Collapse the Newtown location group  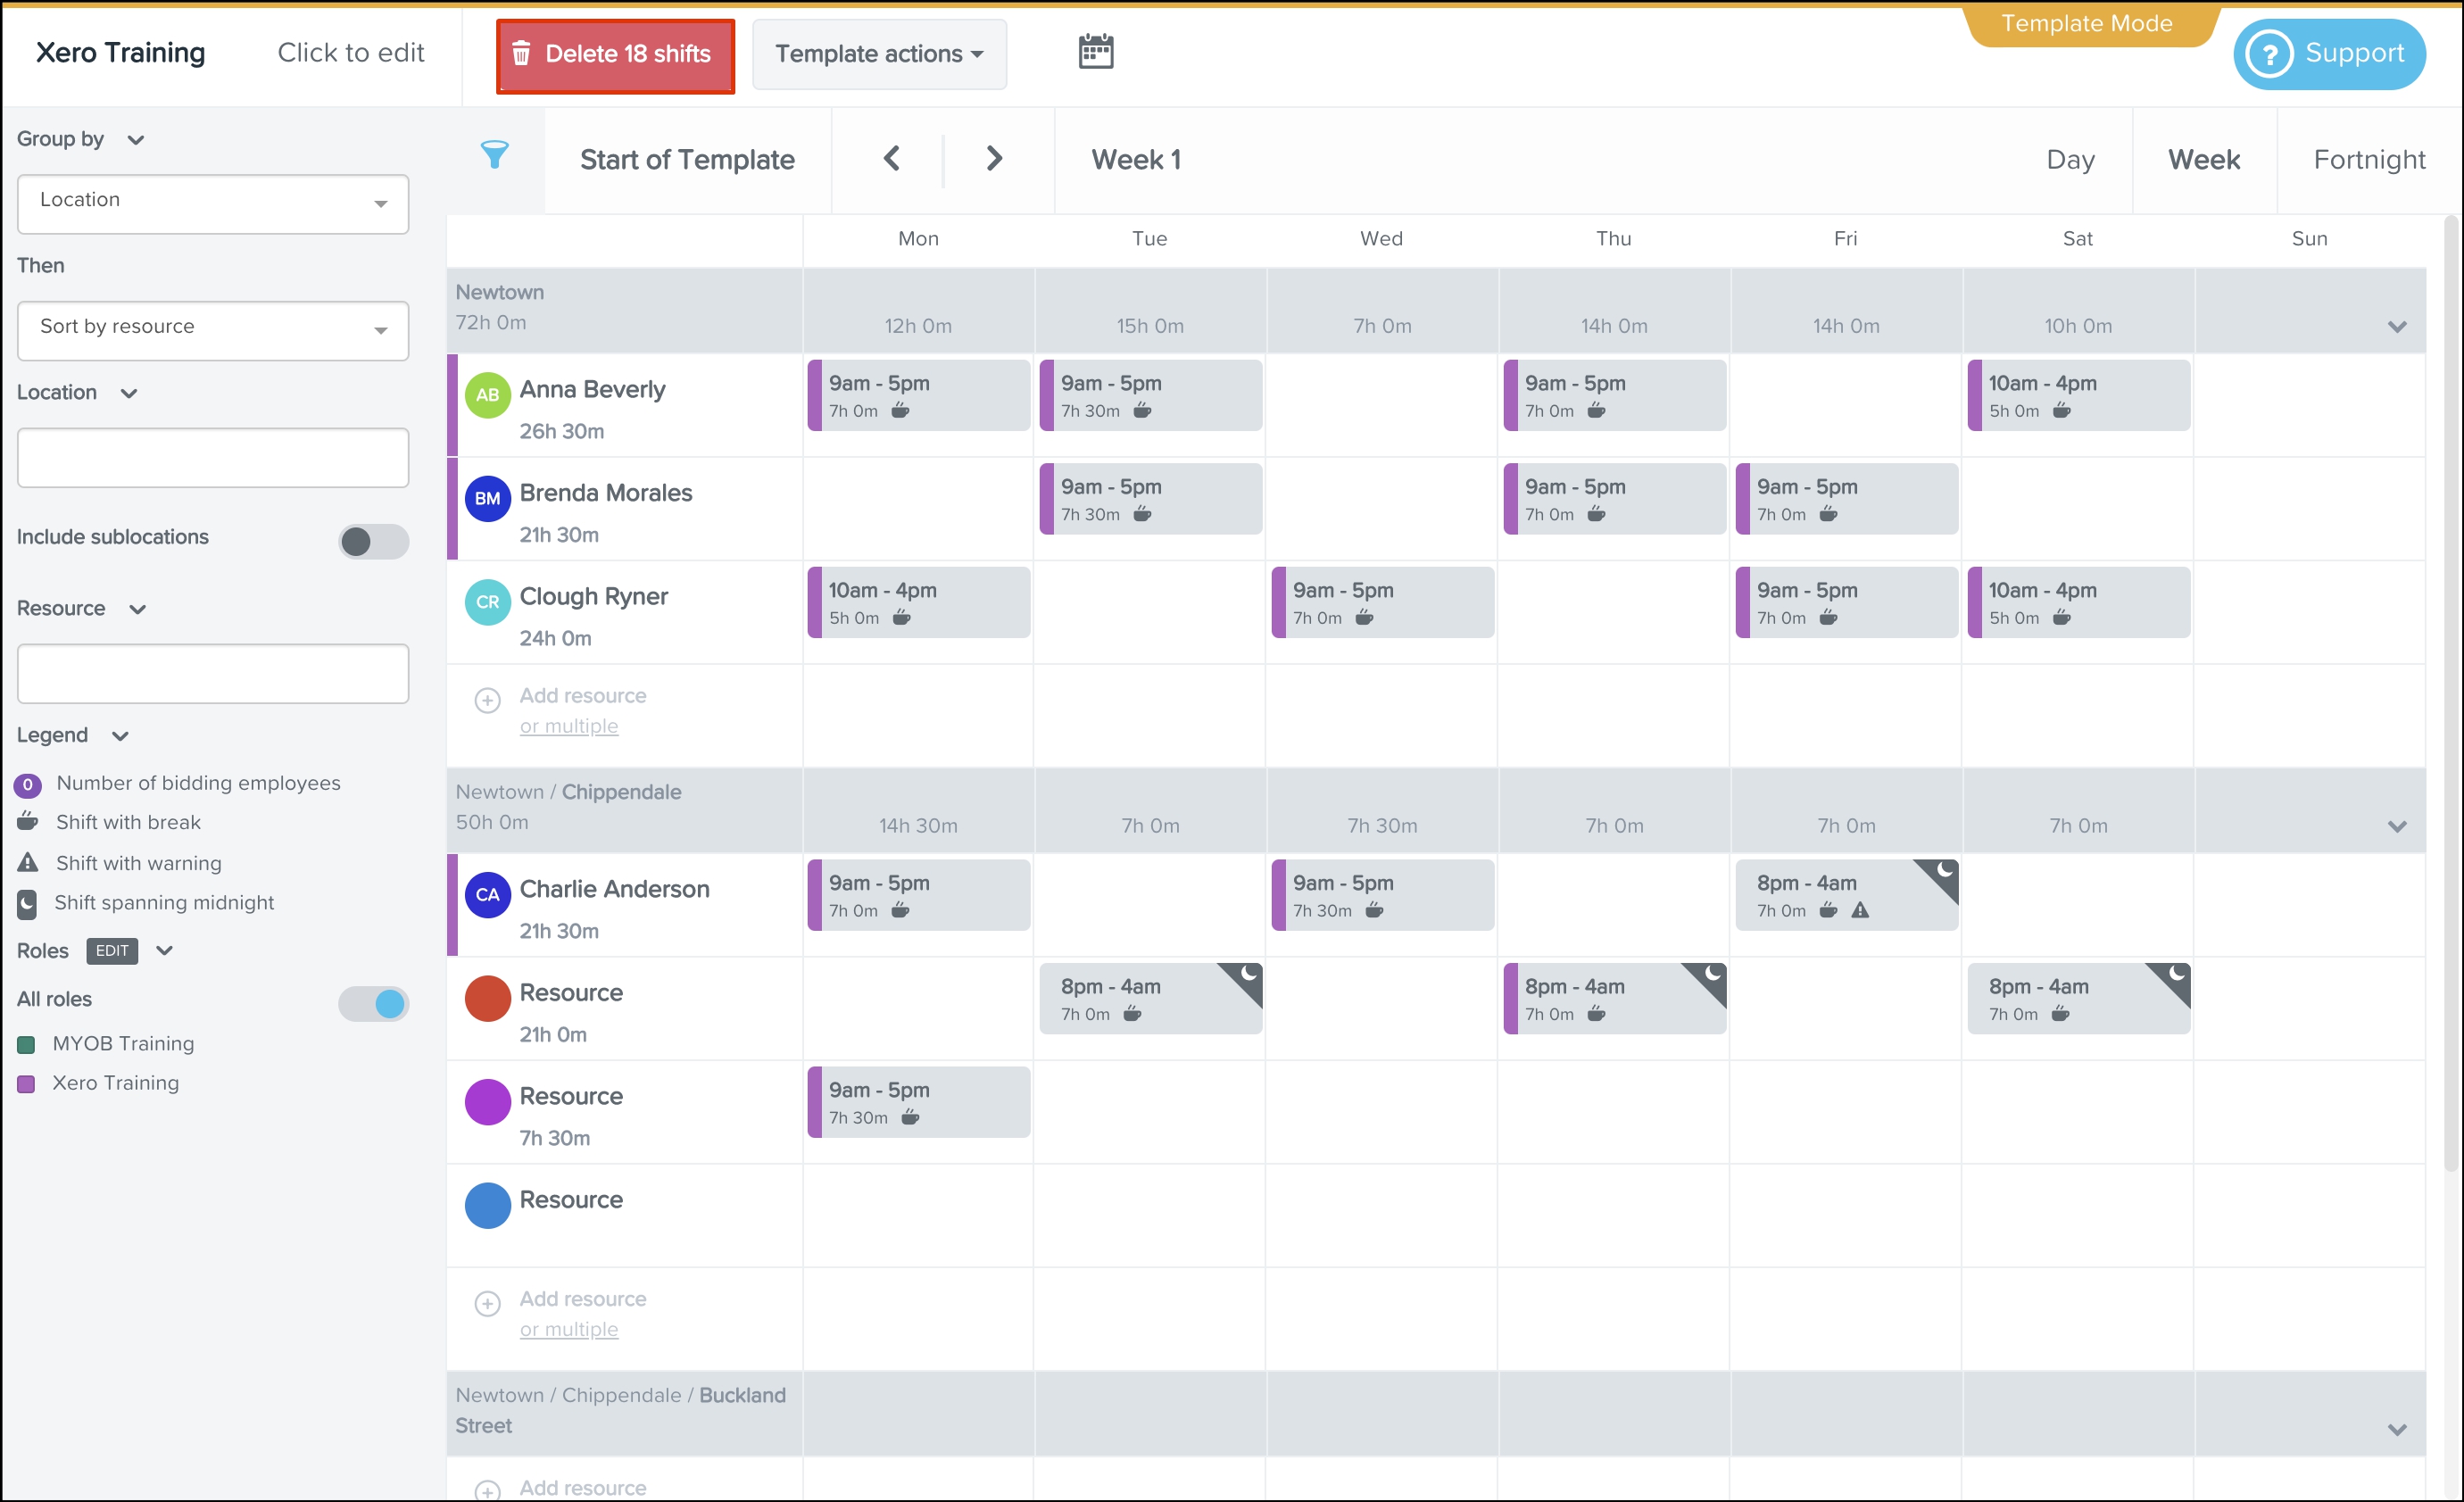(2396, 327)
